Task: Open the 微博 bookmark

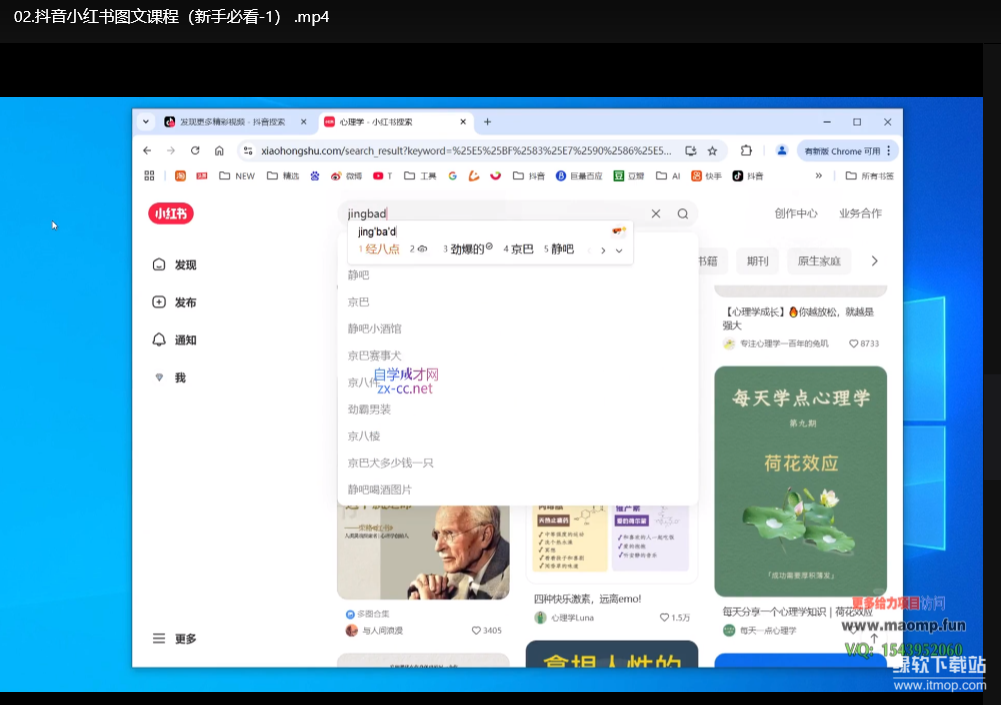Action: 346,176
